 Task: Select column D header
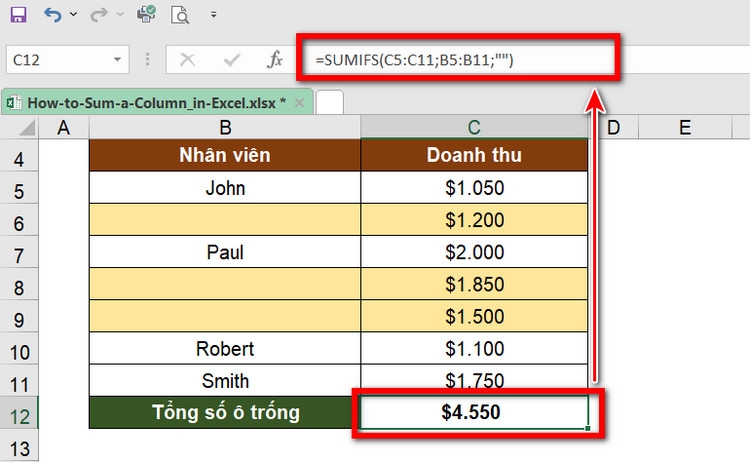[x=614, y=128]
